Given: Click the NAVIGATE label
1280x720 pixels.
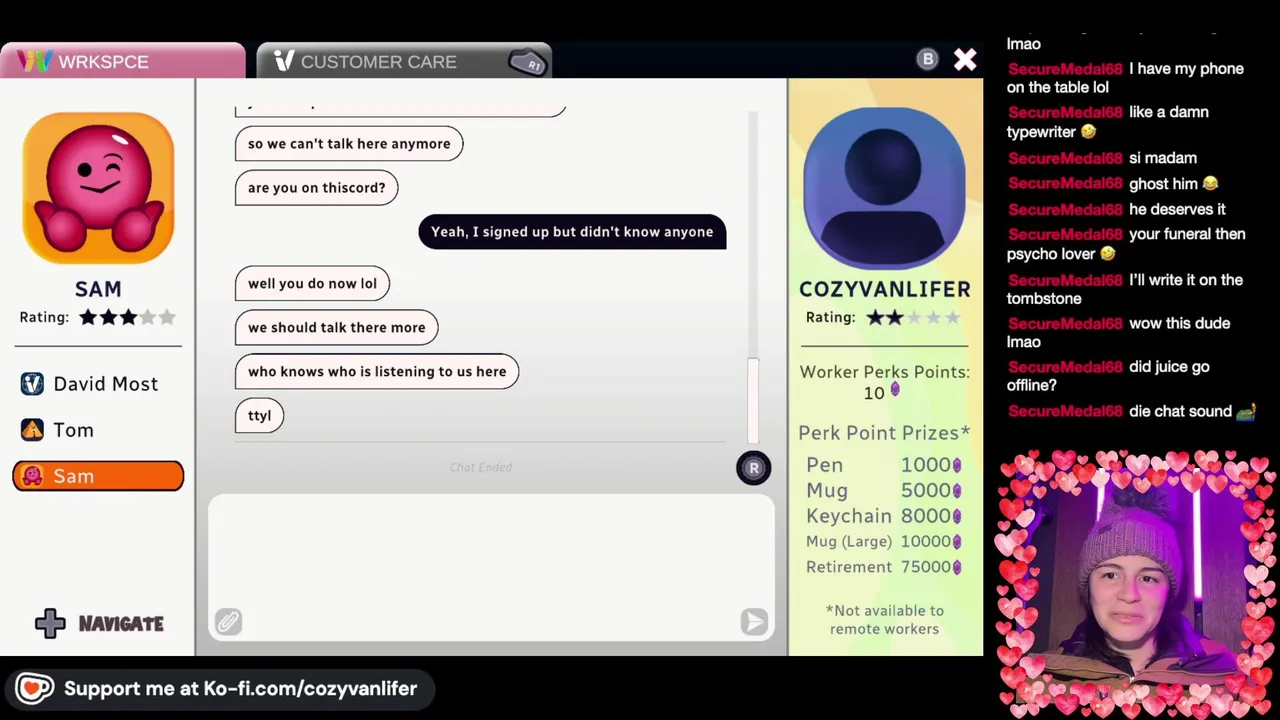Looking at the screenshot, I should click(121, 624).
